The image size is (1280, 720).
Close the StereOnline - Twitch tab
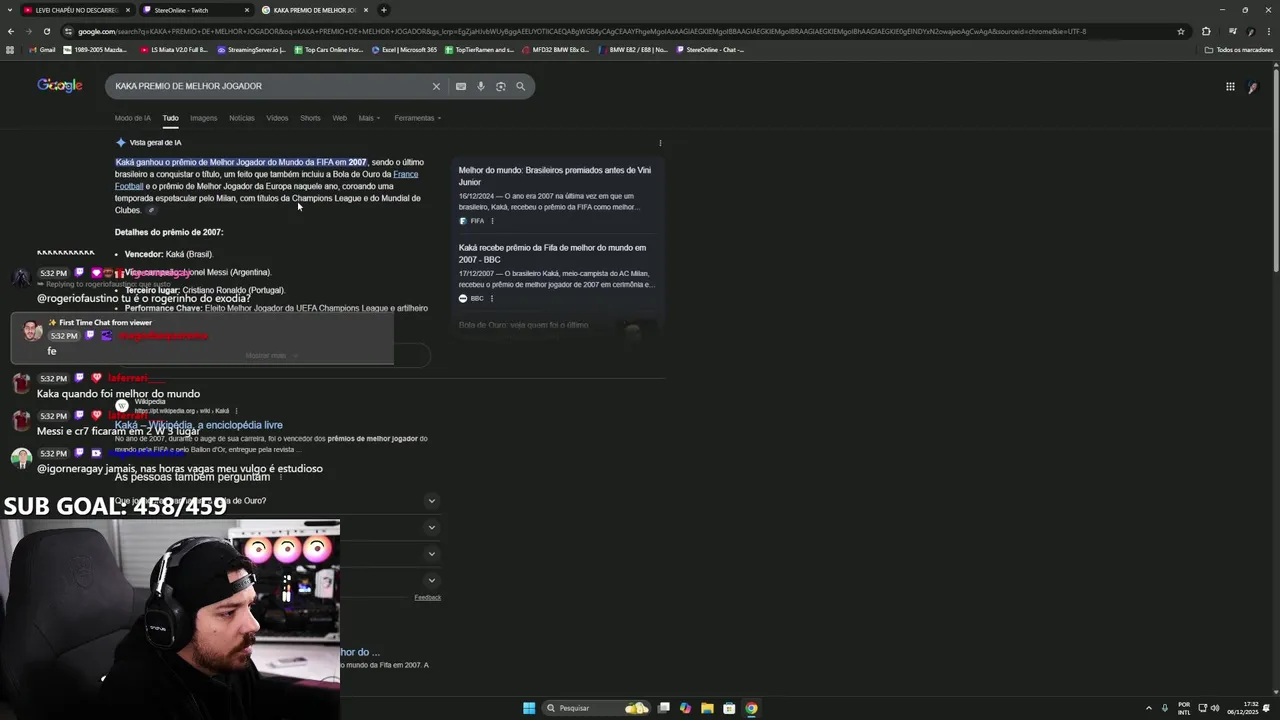(247, 10)
